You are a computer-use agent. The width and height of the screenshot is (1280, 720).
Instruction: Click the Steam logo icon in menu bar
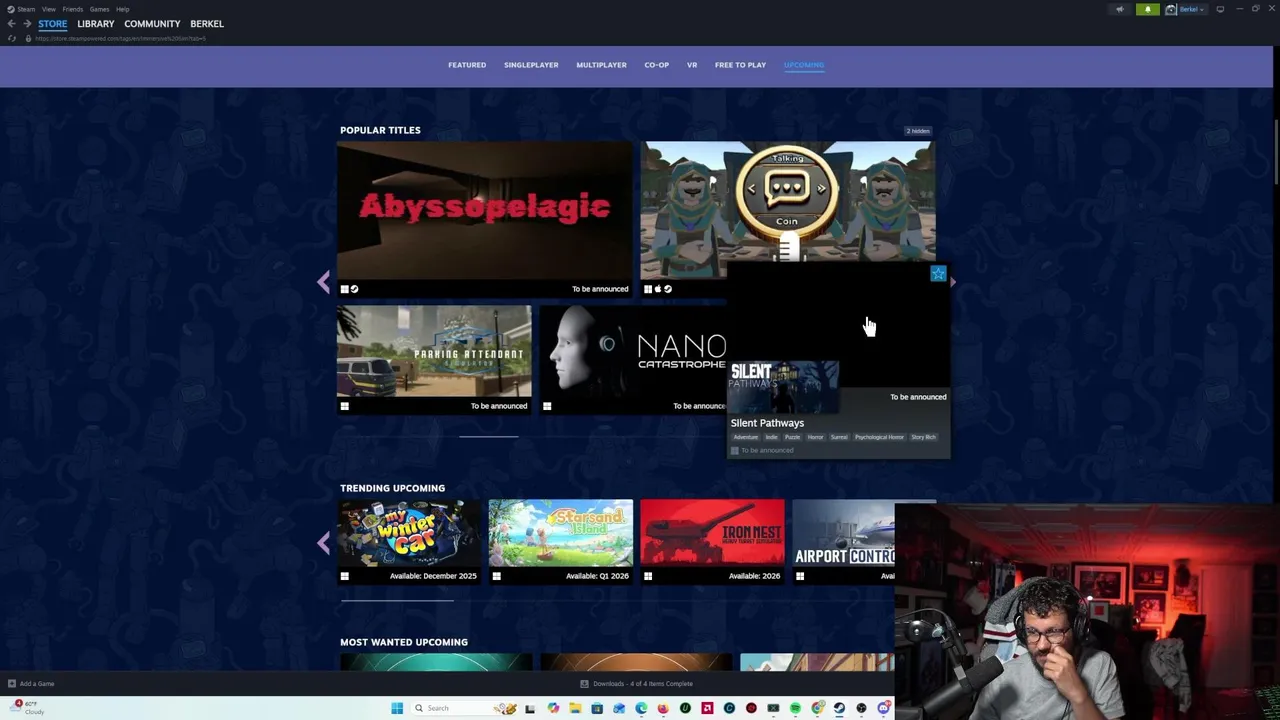coord(10,9)
